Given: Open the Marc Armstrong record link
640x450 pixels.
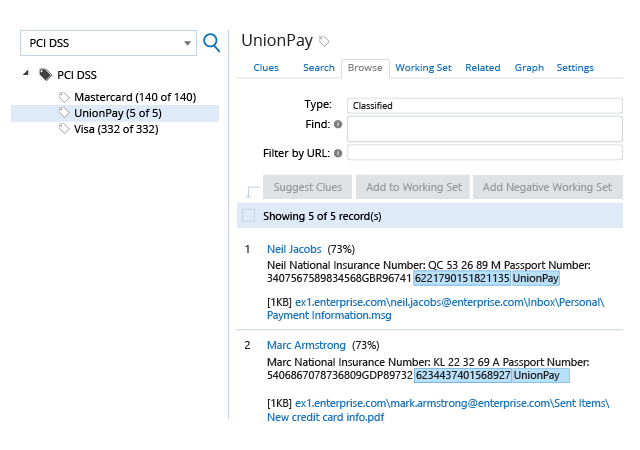Looking at the screenshot, I should pos(306,345).
